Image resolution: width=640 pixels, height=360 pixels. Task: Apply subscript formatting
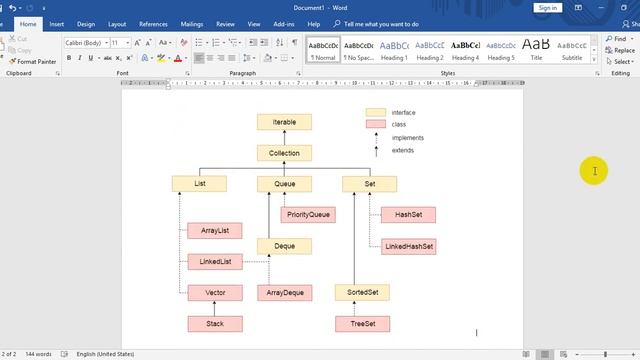[118, 58]
